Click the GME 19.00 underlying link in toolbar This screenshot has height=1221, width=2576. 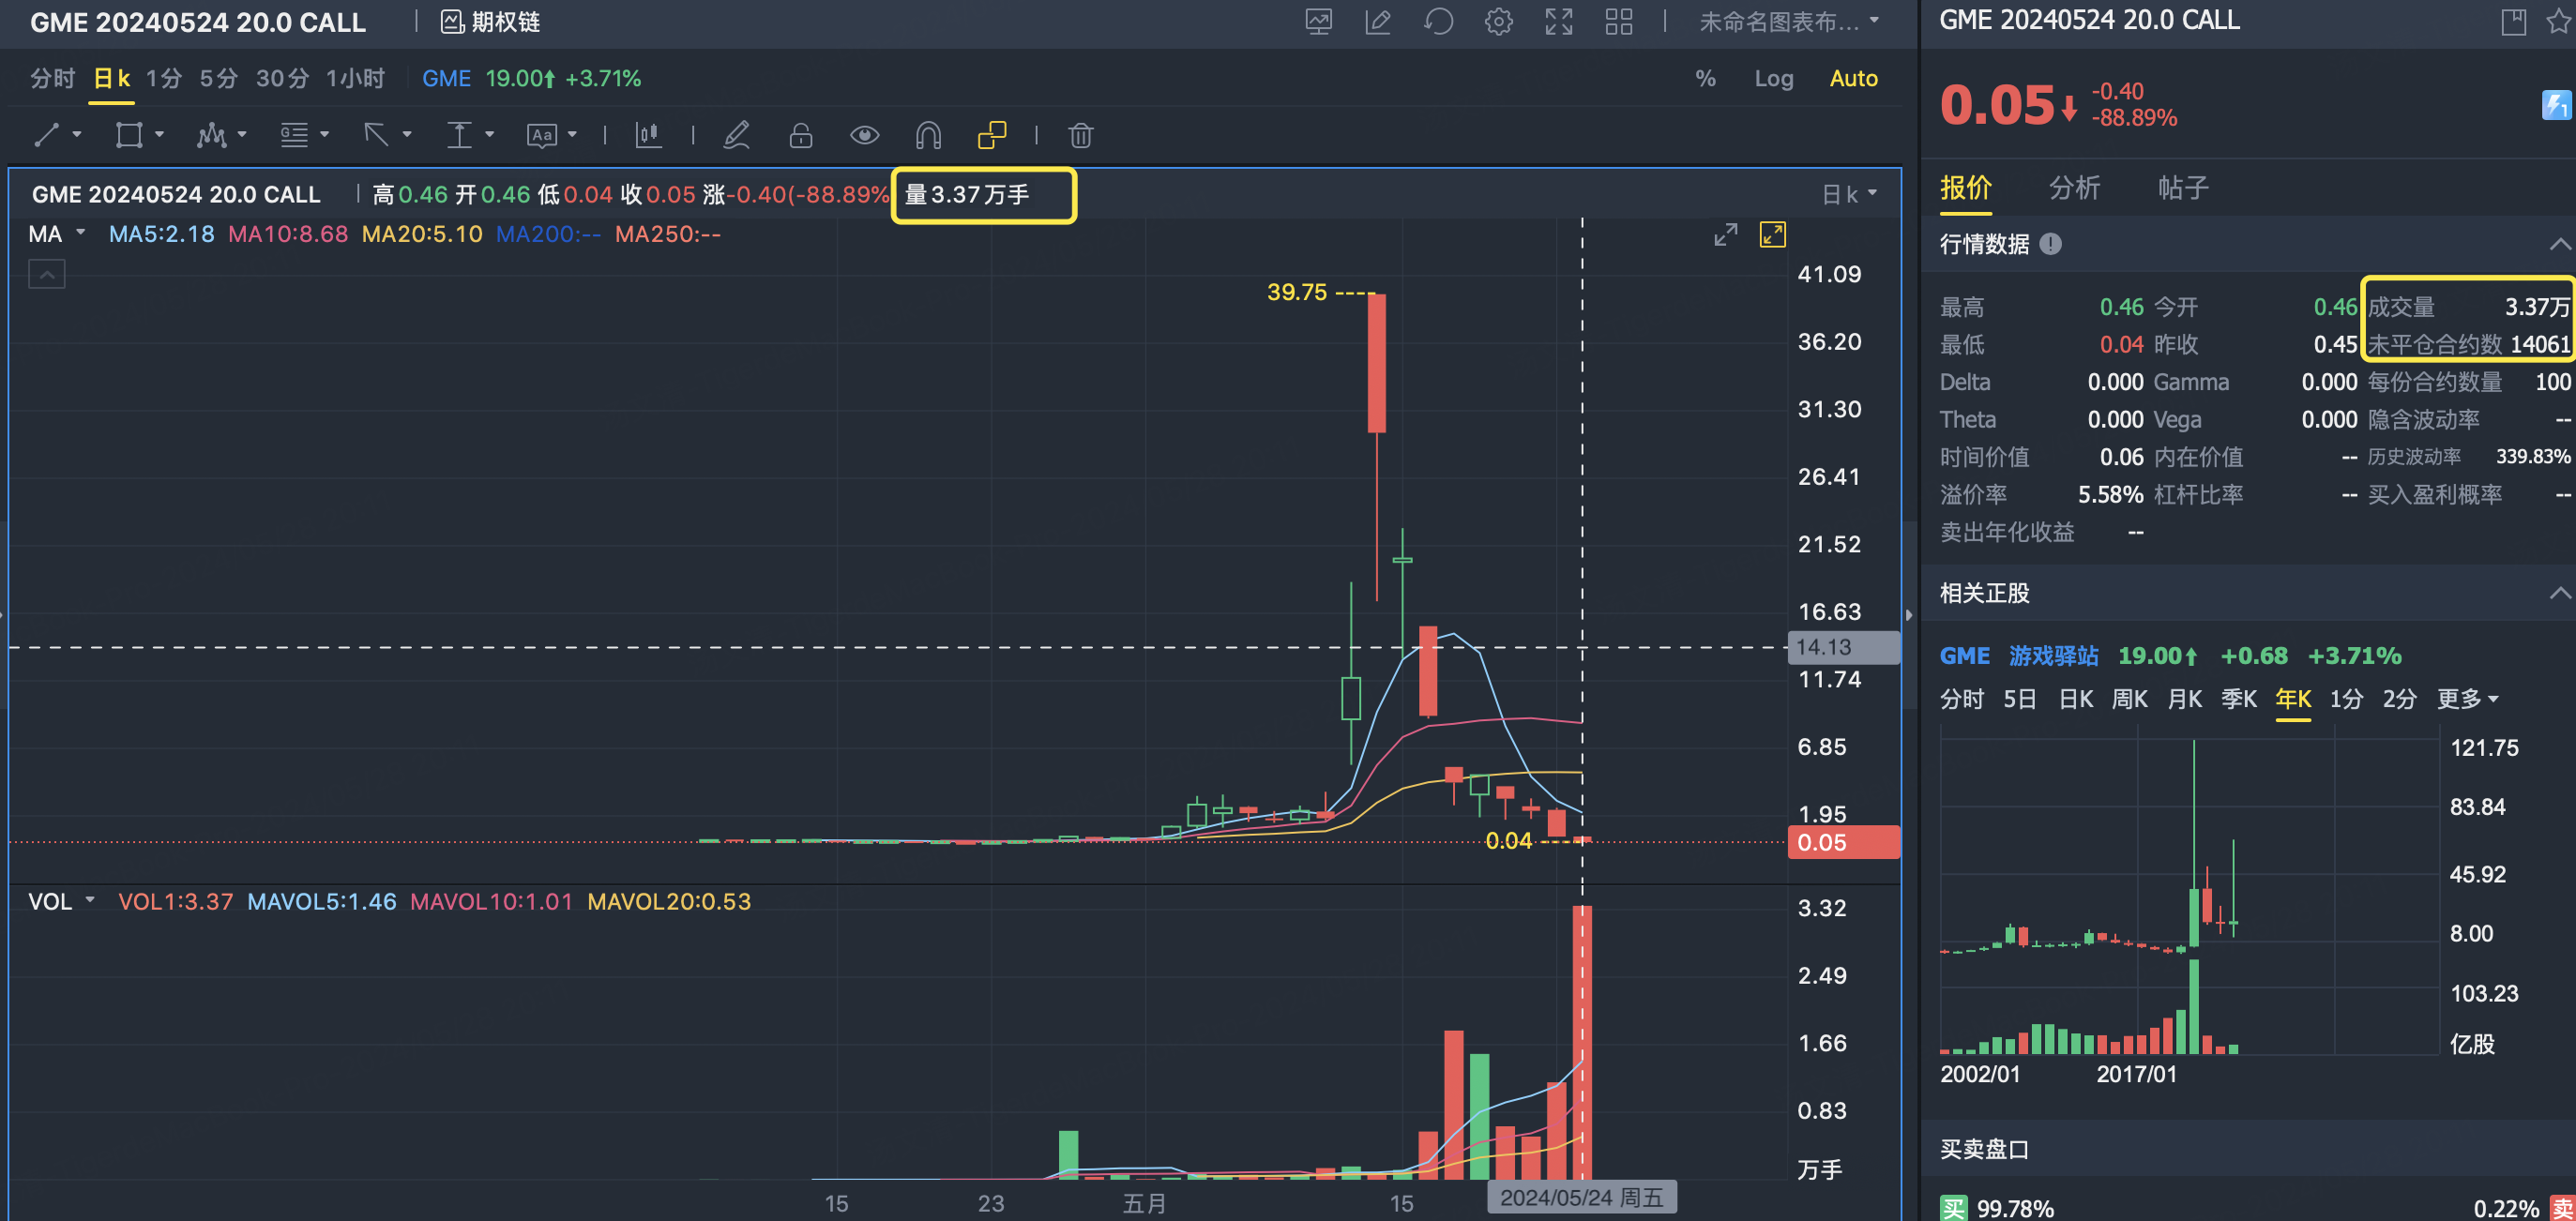coord(531,78)
